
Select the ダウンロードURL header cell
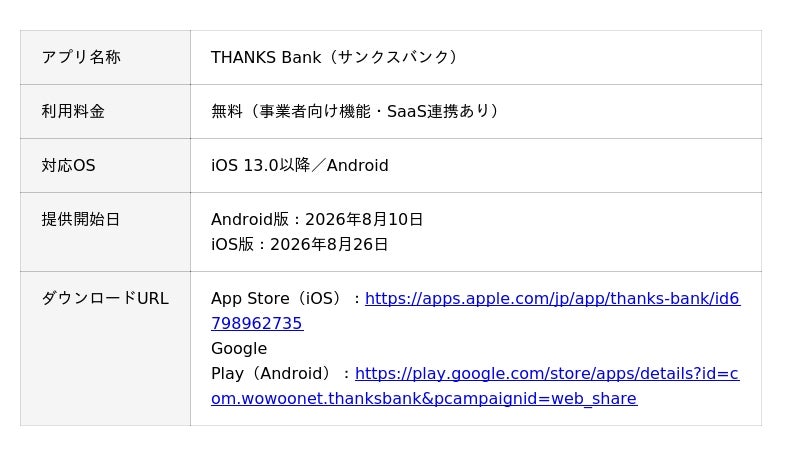(x=105, y=348)
